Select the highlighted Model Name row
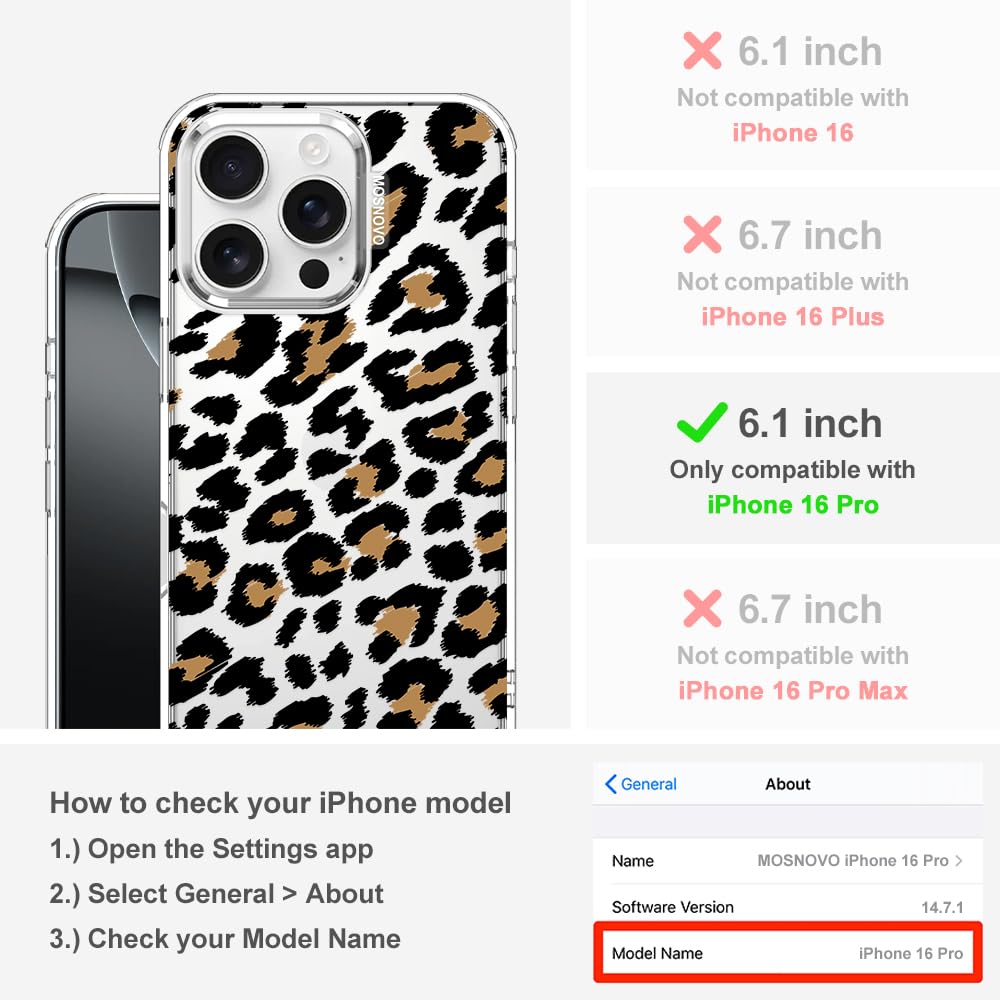This screenshot has width=1000, height=1000. pos(788,953)
